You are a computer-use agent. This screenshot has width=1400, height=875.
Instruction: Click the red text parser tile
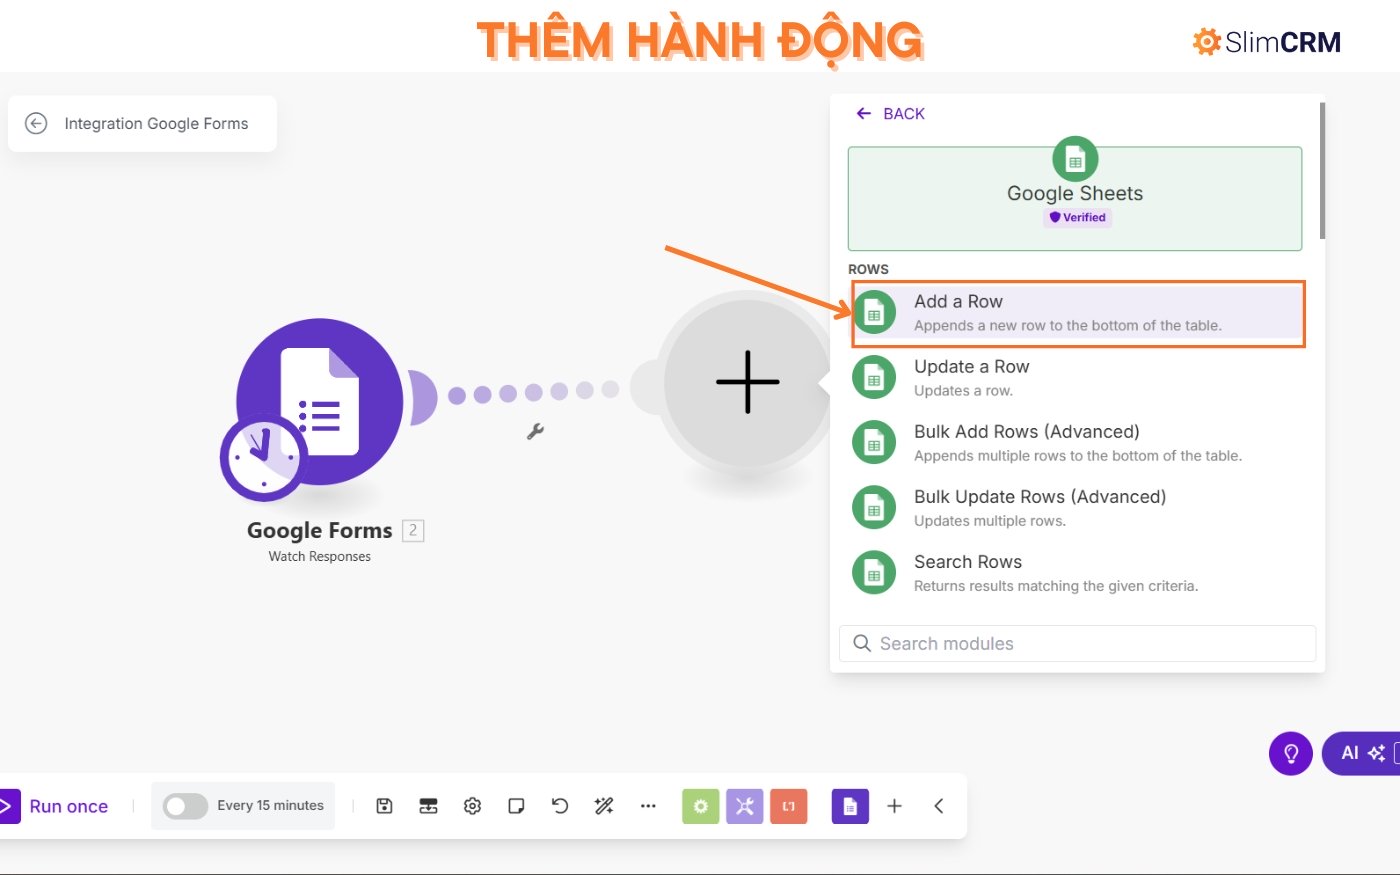pos(788,806)
